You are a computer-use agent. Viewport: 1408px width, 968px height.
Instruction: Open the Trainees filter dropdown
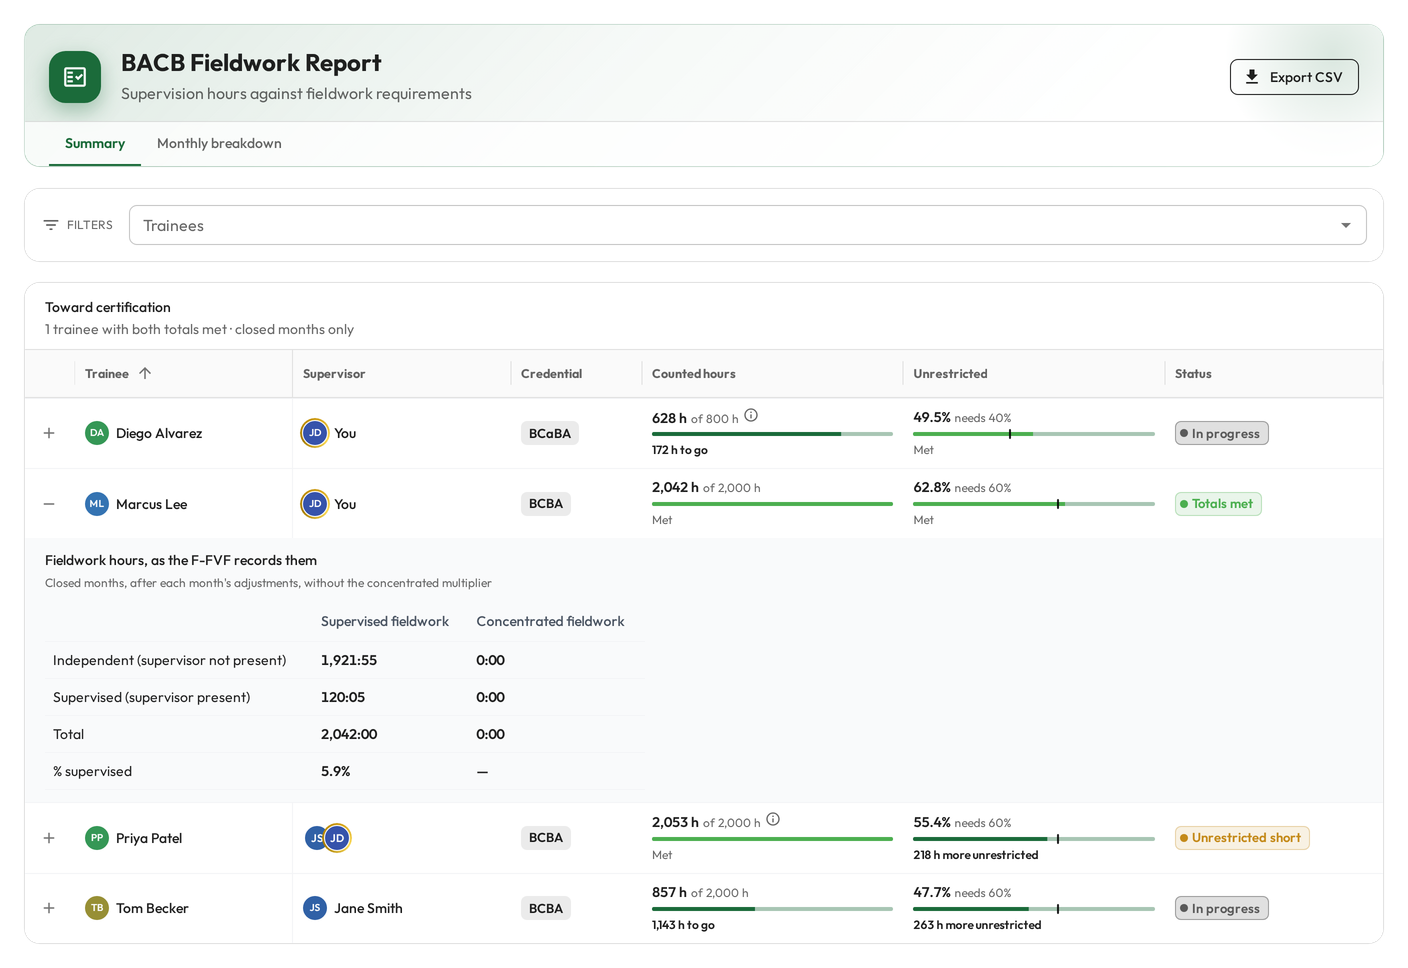(748, 225)
